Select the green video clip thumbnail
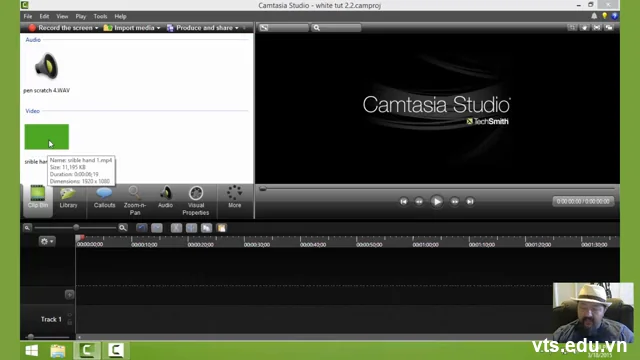Screen dimensions: 640x360 pos(47,137)
